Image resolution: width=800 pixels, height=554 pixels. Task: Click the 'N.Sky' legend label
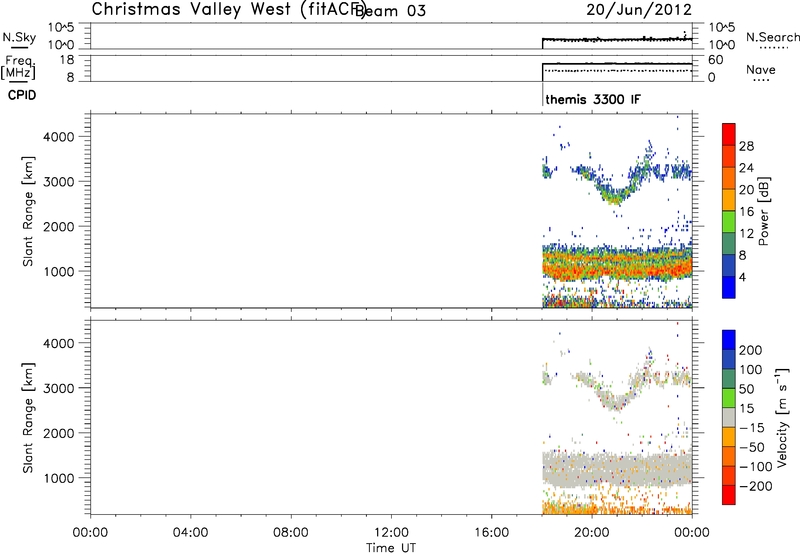click(19, 37)
